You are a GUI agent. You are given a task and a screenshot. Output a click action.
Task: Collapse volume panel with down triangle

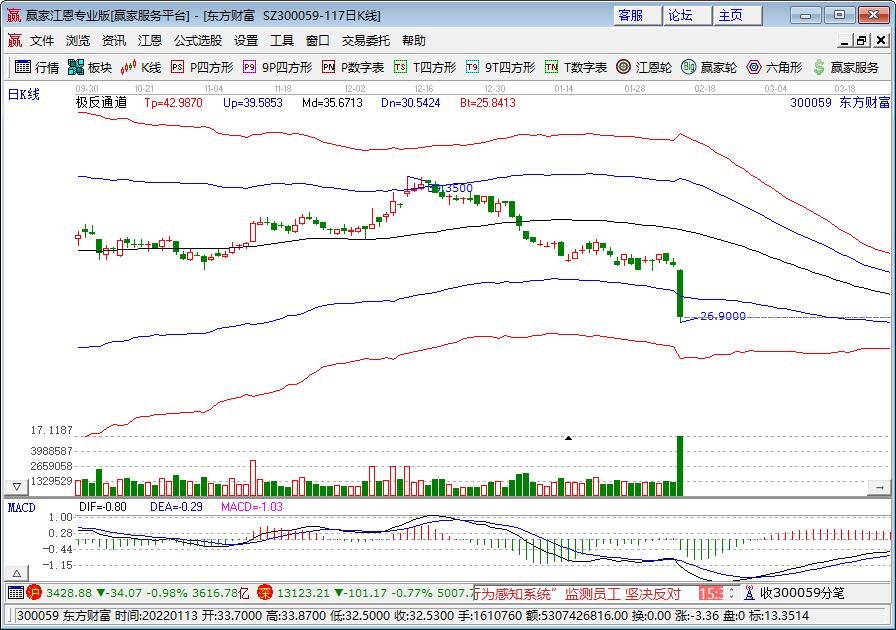click(17, 487)
